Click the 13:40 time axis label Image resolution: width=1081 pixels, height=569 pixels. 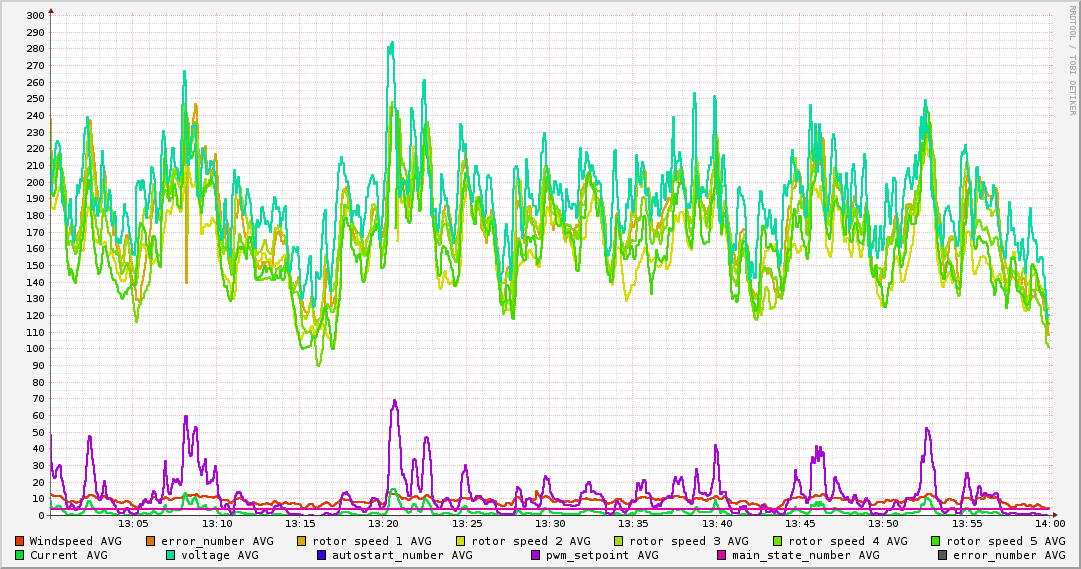[x=717, y=524]
